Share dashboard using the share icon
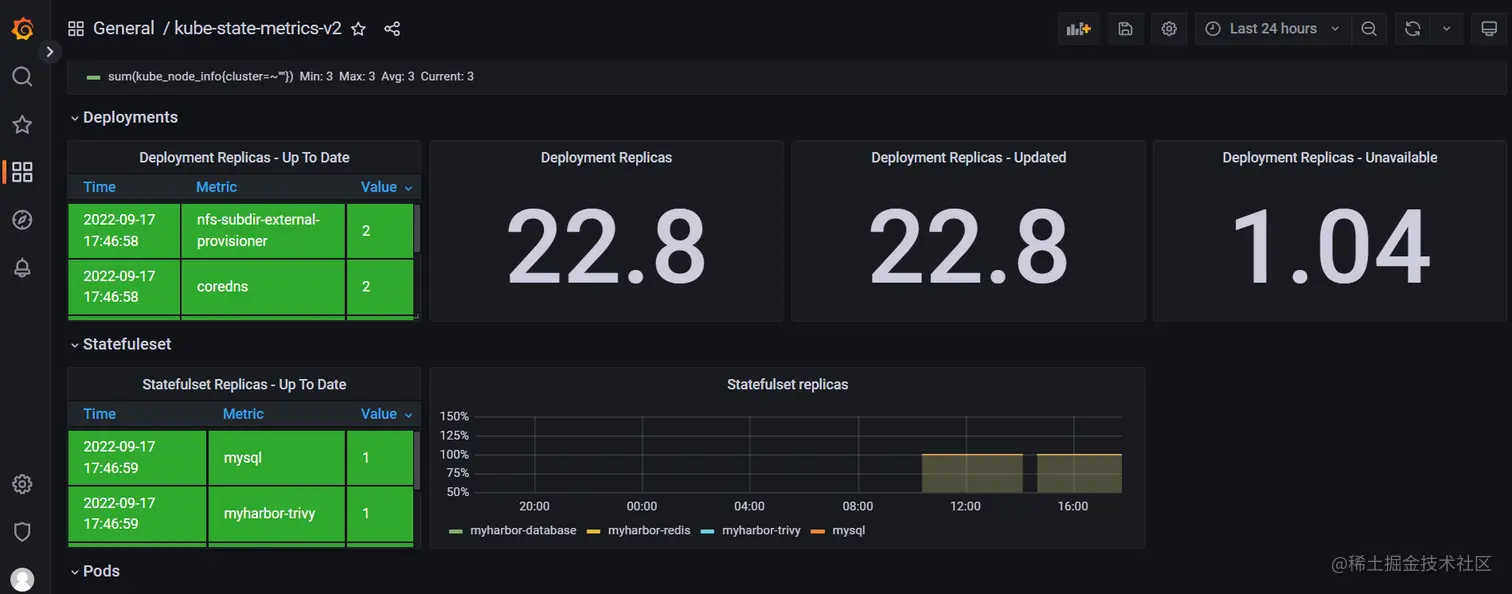 392,29
